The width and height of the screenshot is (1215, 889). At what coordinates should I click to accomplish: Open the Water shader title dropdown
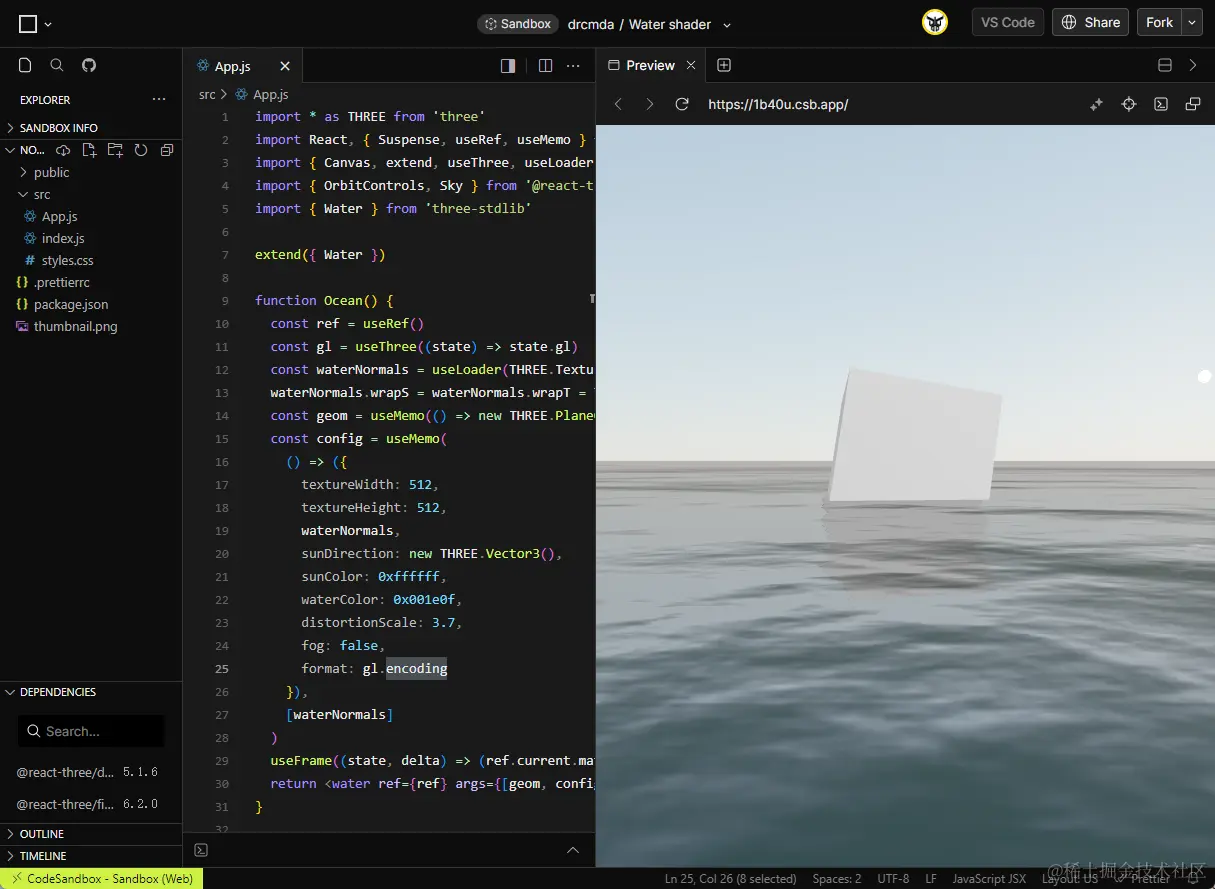pos(727,24)
